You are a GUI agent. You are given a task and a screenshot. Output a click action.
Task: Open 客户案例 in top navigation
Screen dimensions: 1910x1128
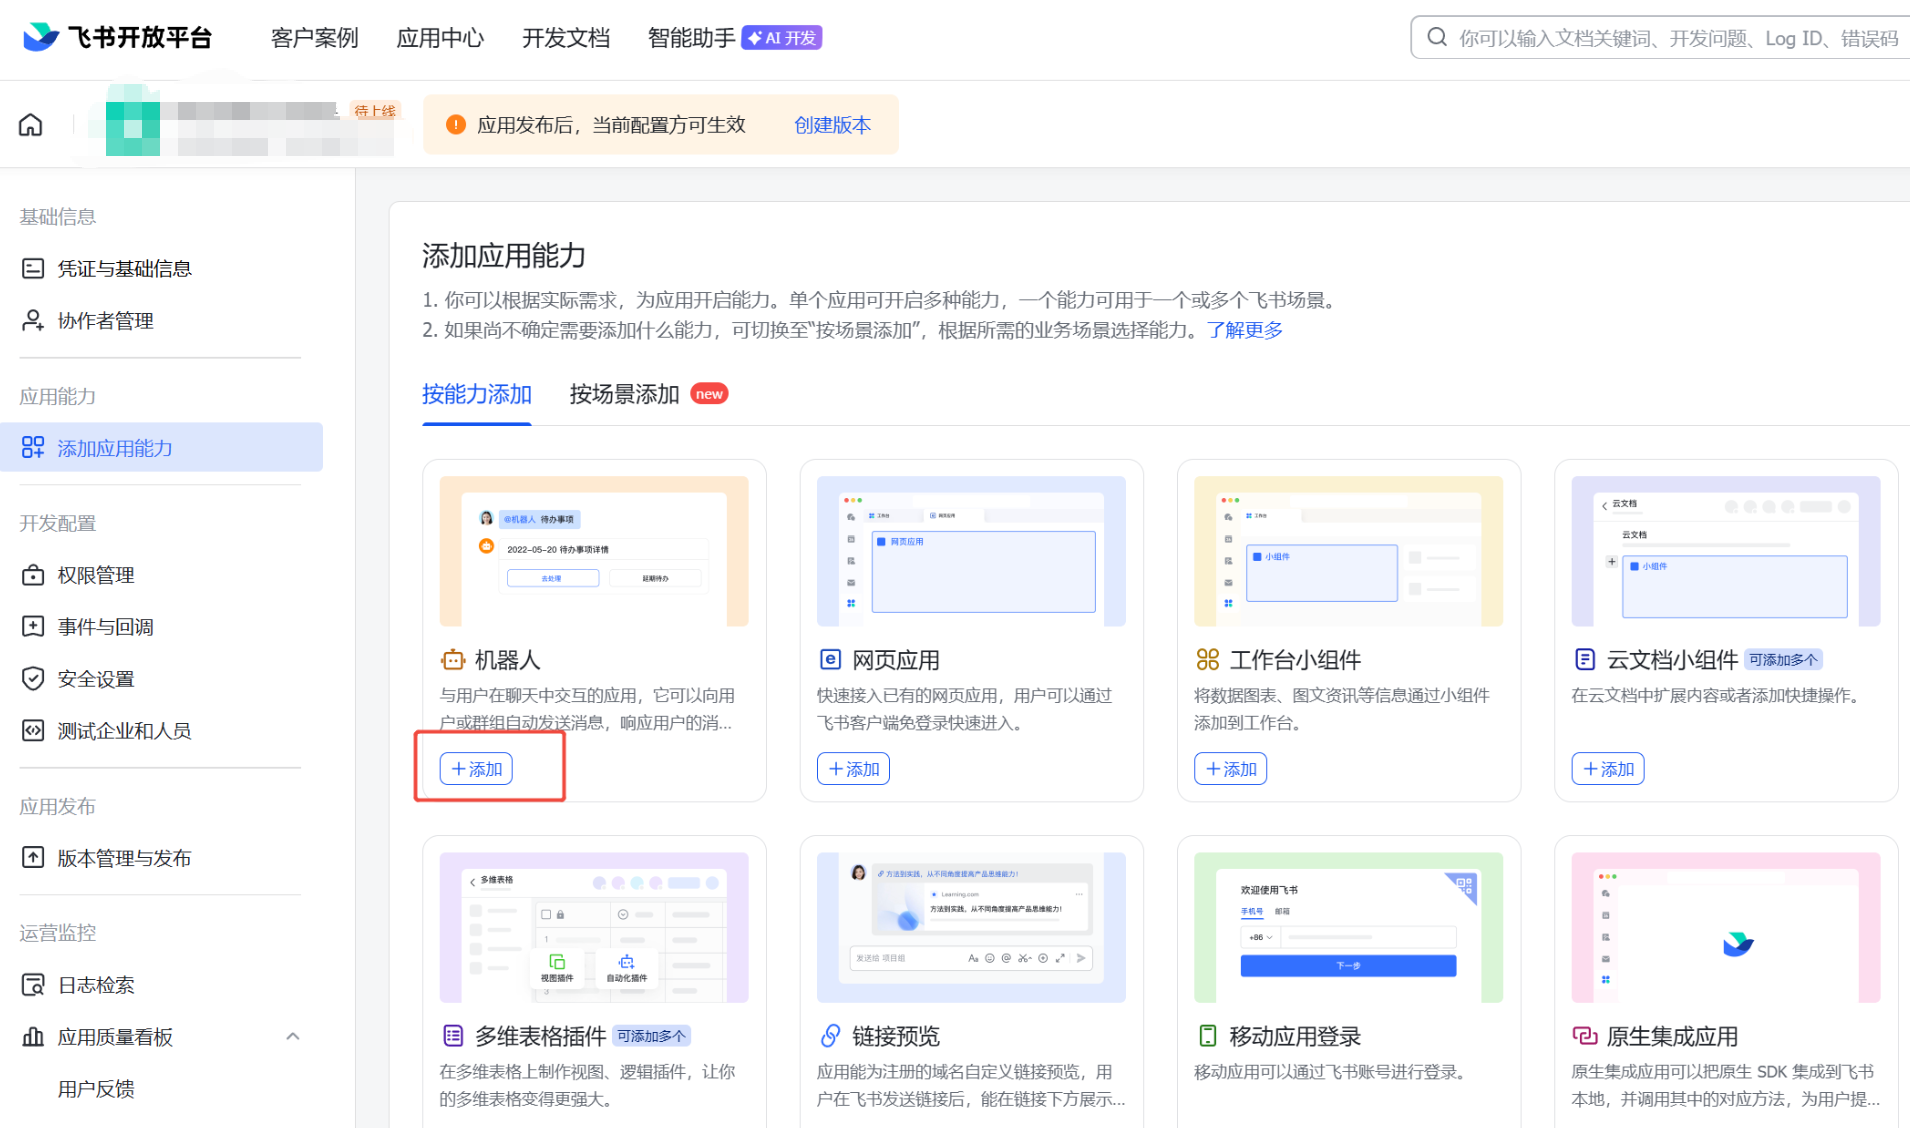click(x=314, y=38)
